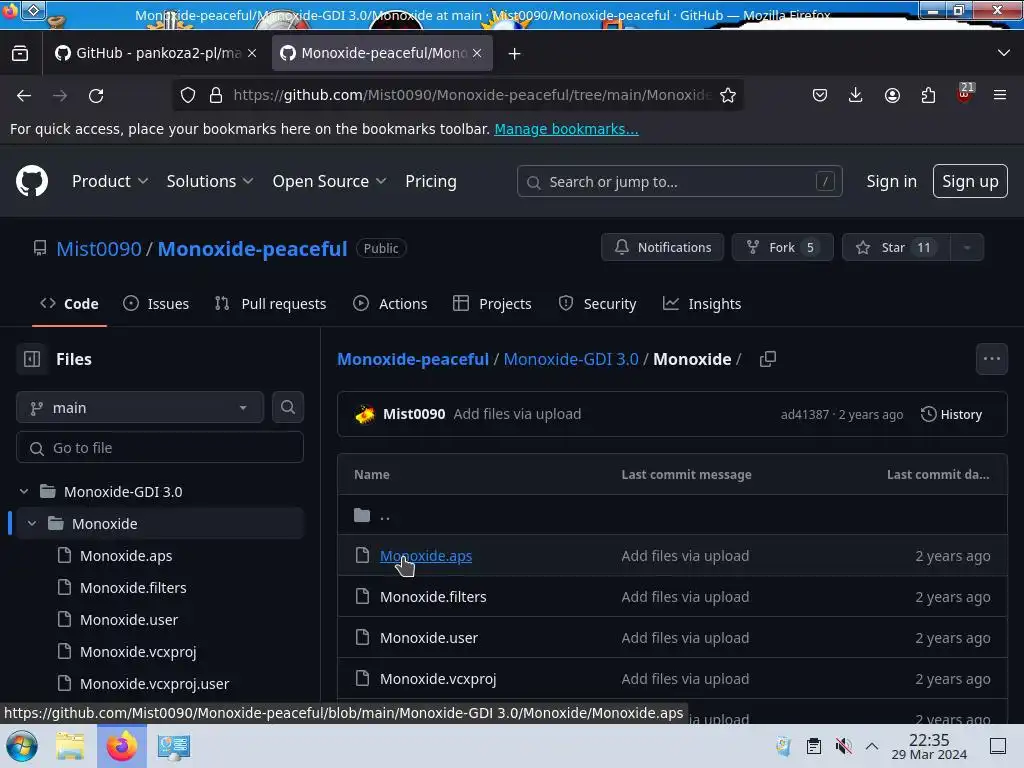Click the site padlock security icon
The width and height of the screenshot is (1024, 768).
coord(216,95)
